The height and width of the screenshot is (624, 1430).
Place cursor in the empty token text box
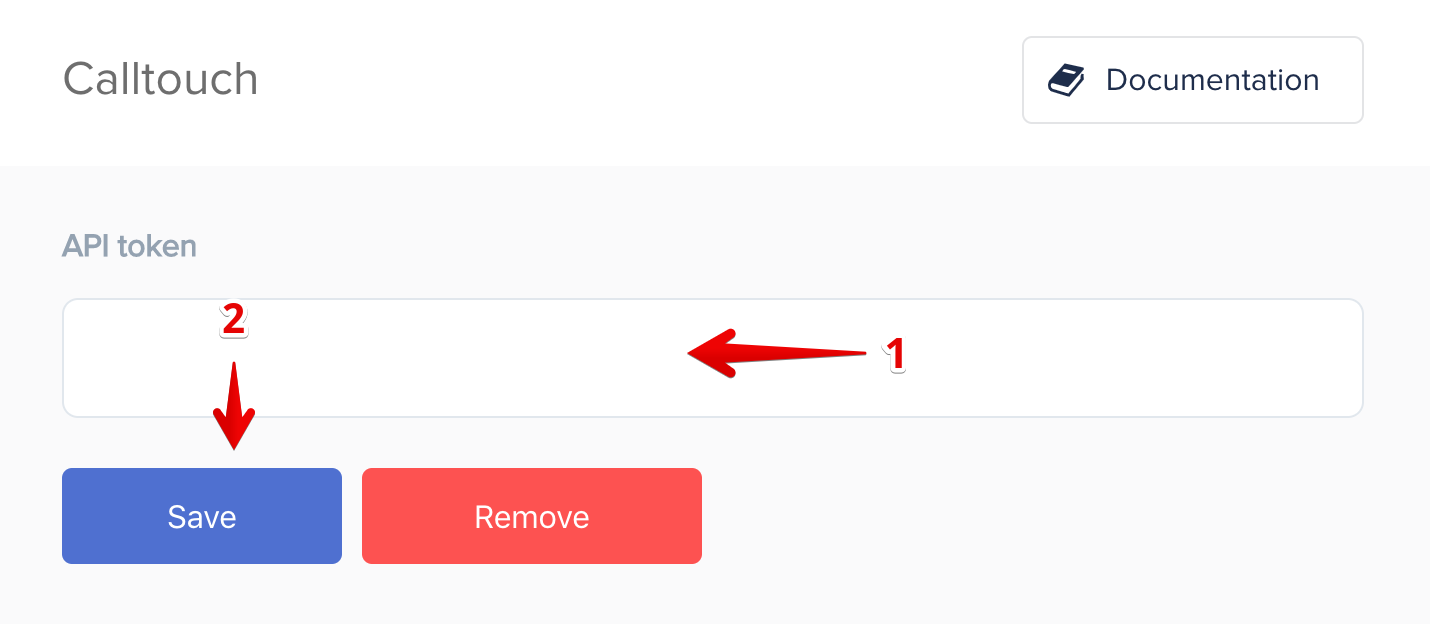pyautogui.click(x=712, y=358)
